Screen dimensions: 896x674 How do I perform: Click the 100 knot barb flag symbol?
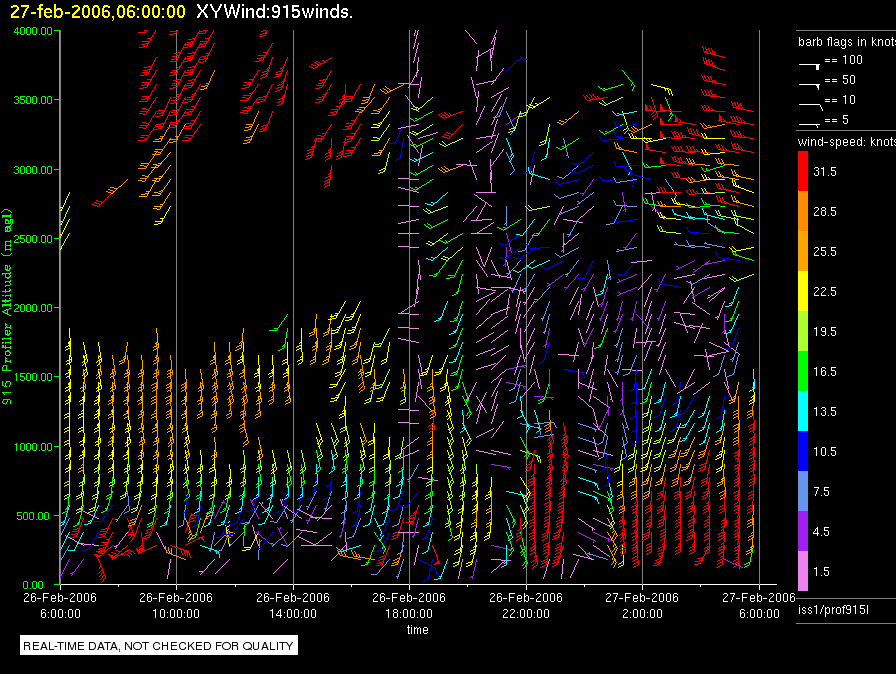pyautogui.click(x=810, y=66)
